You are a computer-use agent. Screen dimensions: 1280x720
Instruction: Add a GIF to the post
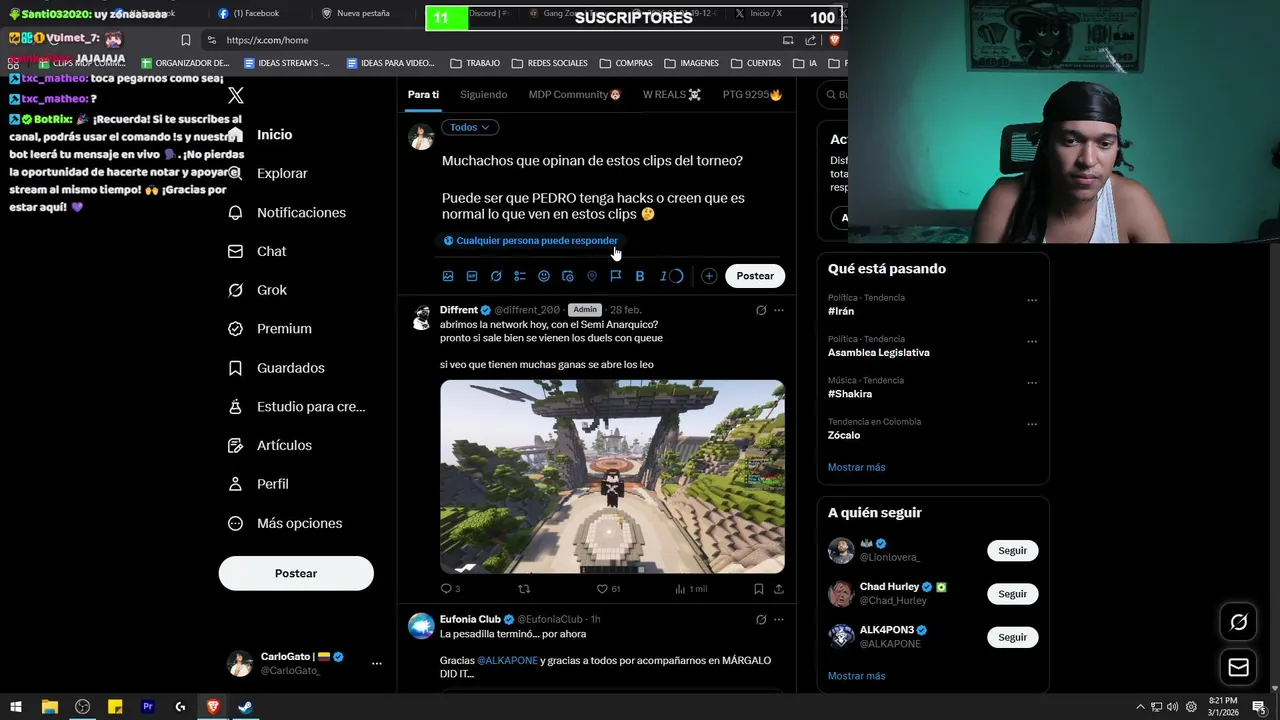coord(472,276)
